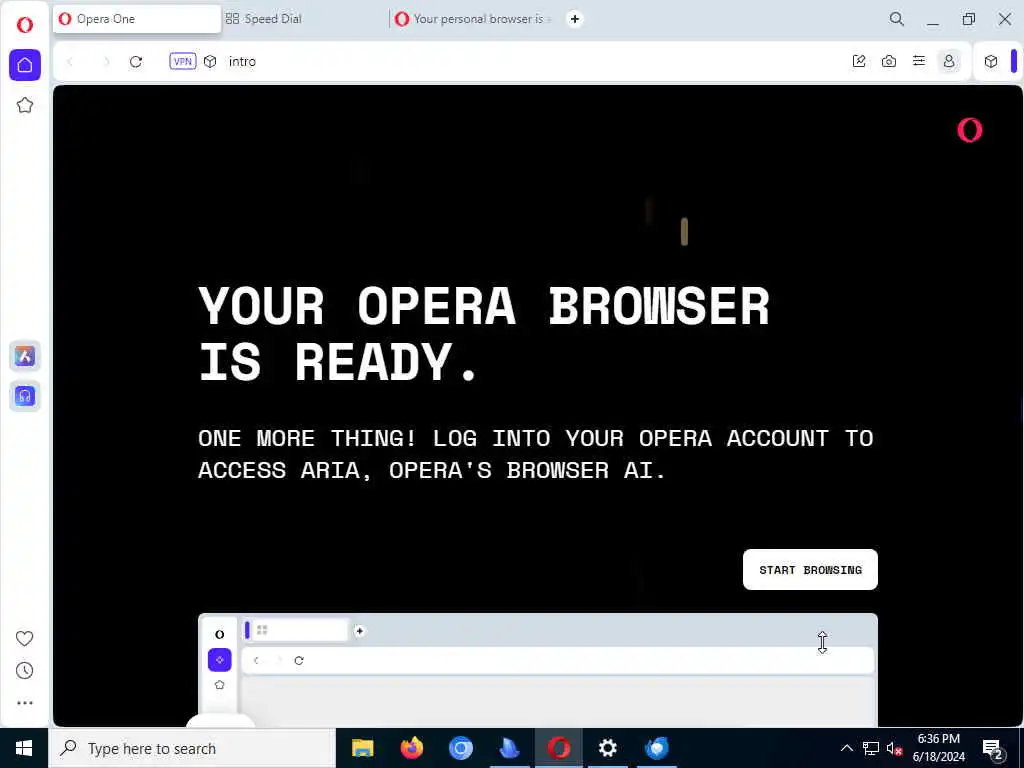Switch to the Speed Dial tab
Viewport: 1024px width, 768px height.
point(304,19)
